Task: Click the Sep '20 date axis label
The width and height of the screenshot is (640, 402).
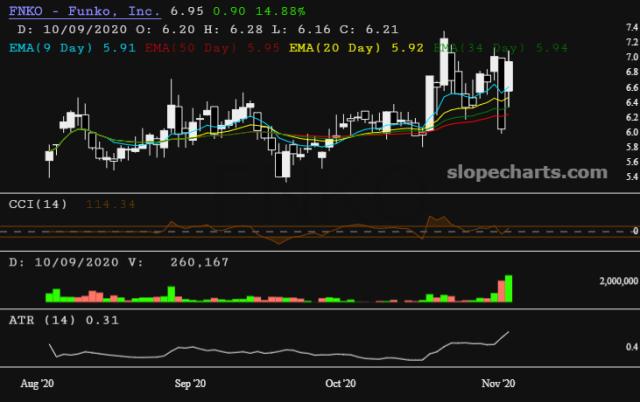Action: [x=190, y=384]
